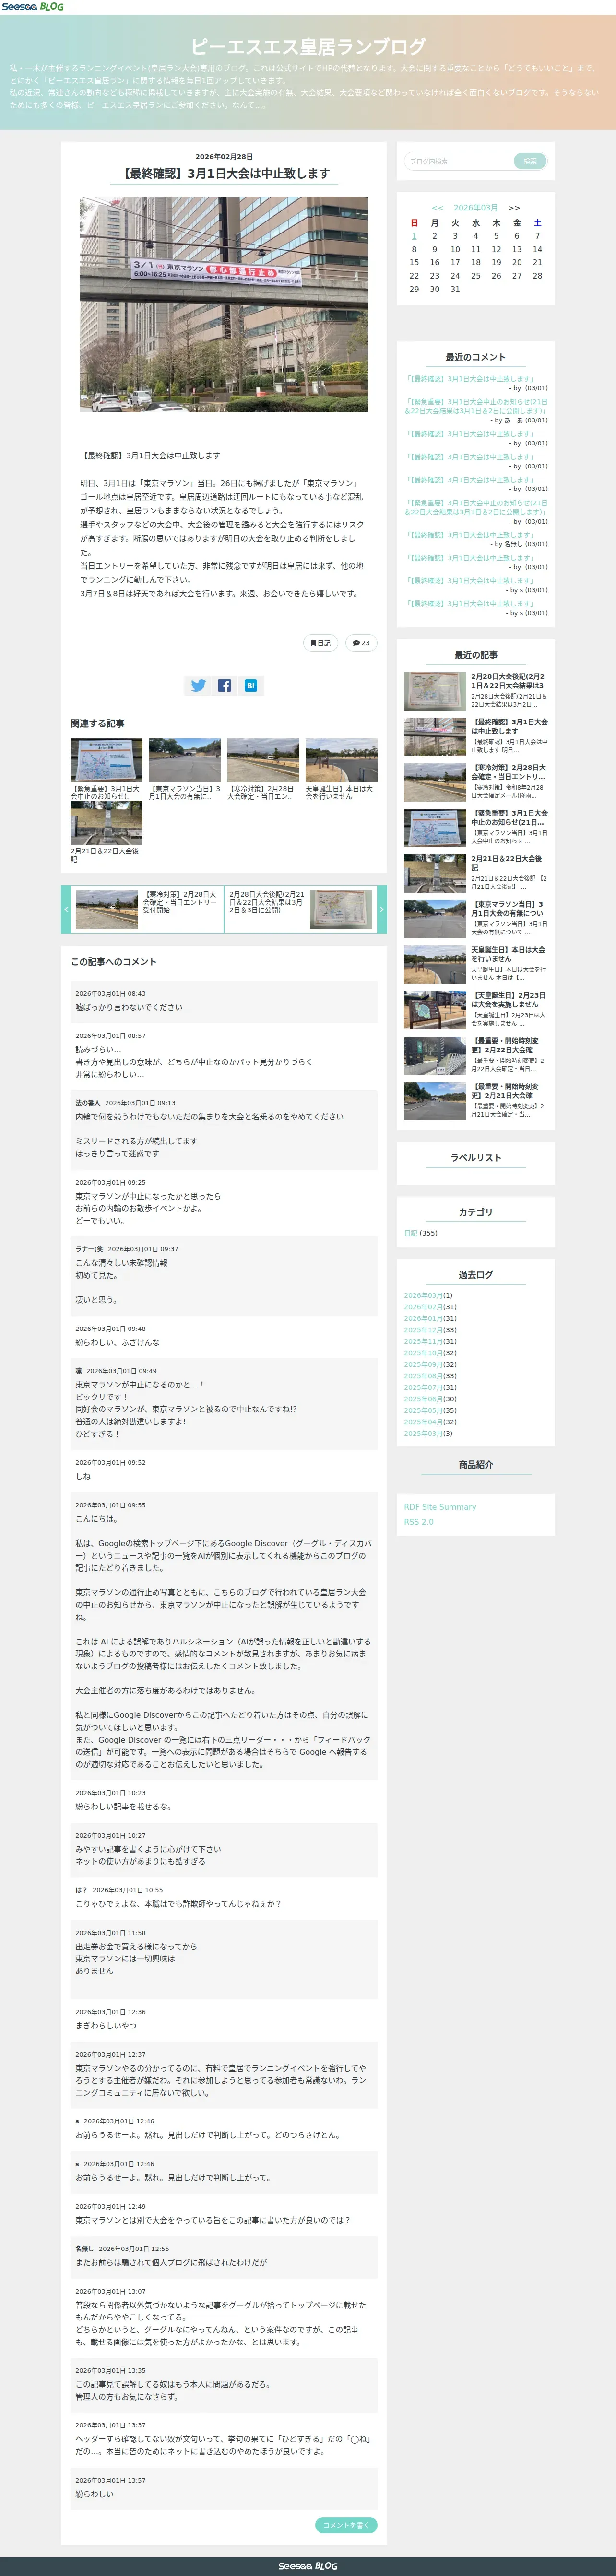Click the 検索 search button

(x=530, y=161)
